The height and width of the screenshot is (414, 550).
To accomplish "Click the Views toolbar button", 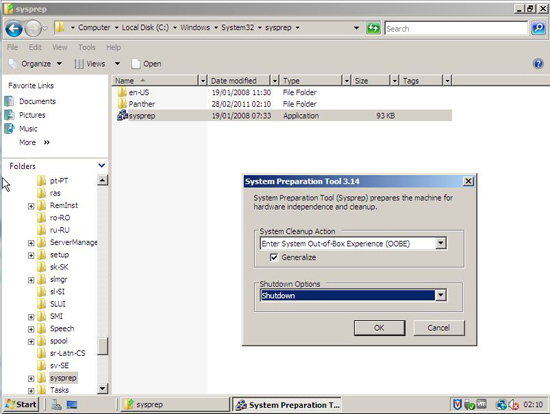I will click(90, 64).
